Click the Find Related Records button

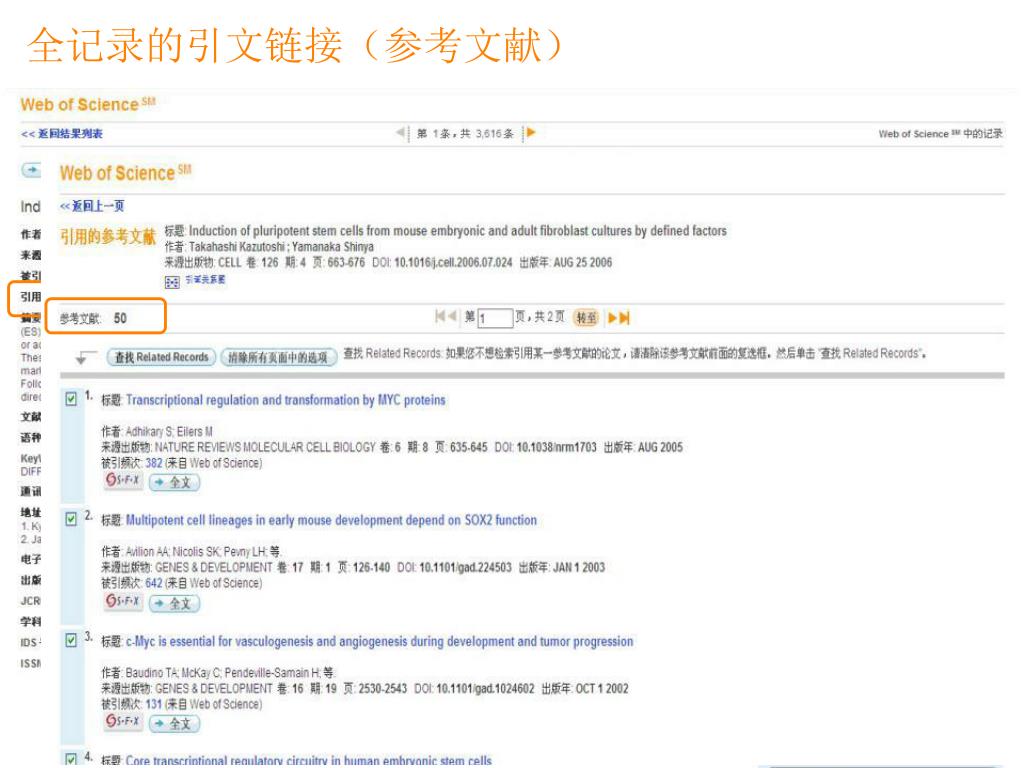161,357
